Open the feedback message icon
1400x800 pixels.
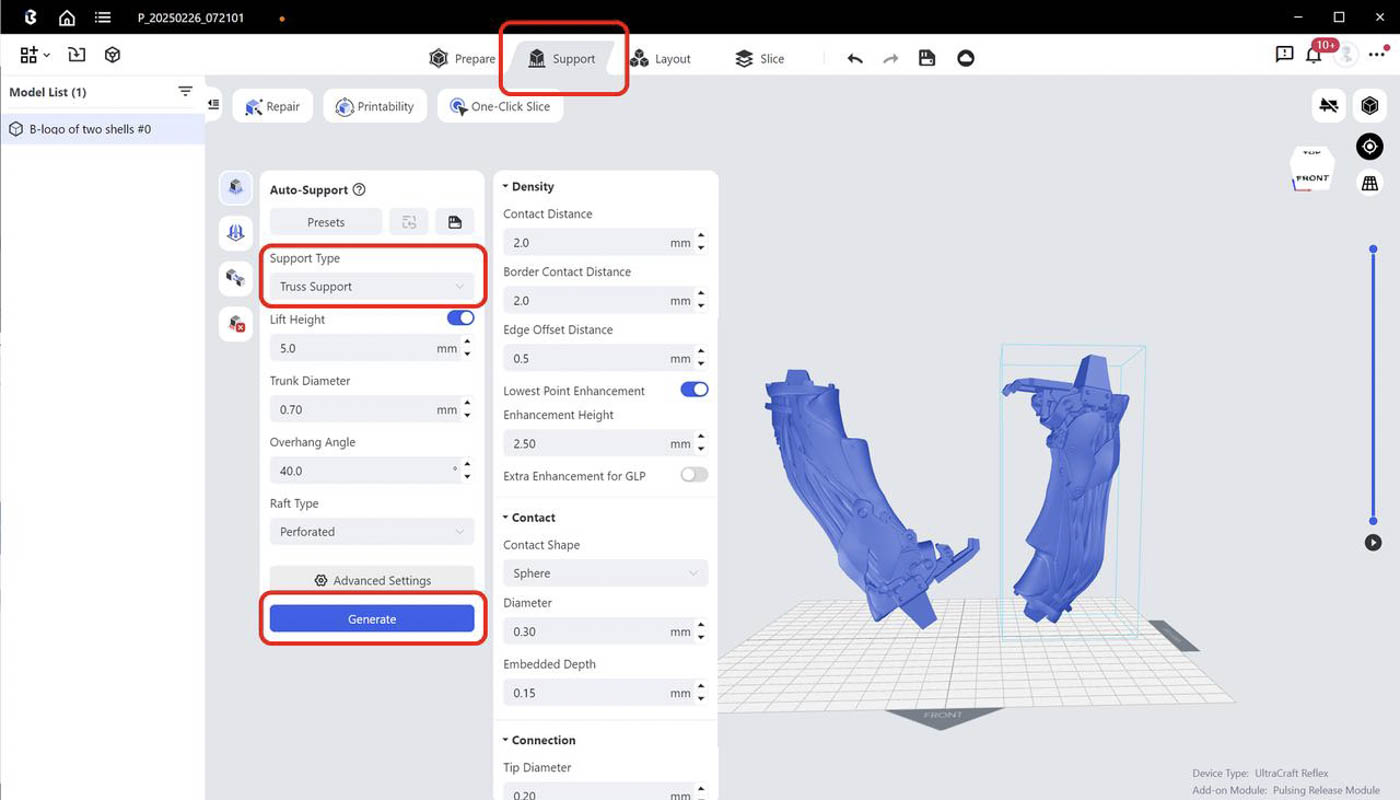(1285, 54)
